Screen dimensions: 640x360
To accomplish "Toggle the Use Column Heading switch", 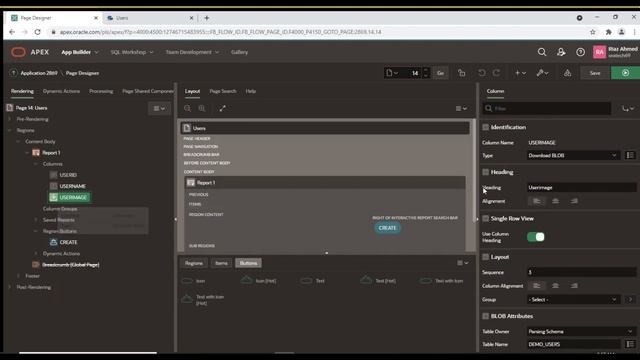I will [536, 237].
